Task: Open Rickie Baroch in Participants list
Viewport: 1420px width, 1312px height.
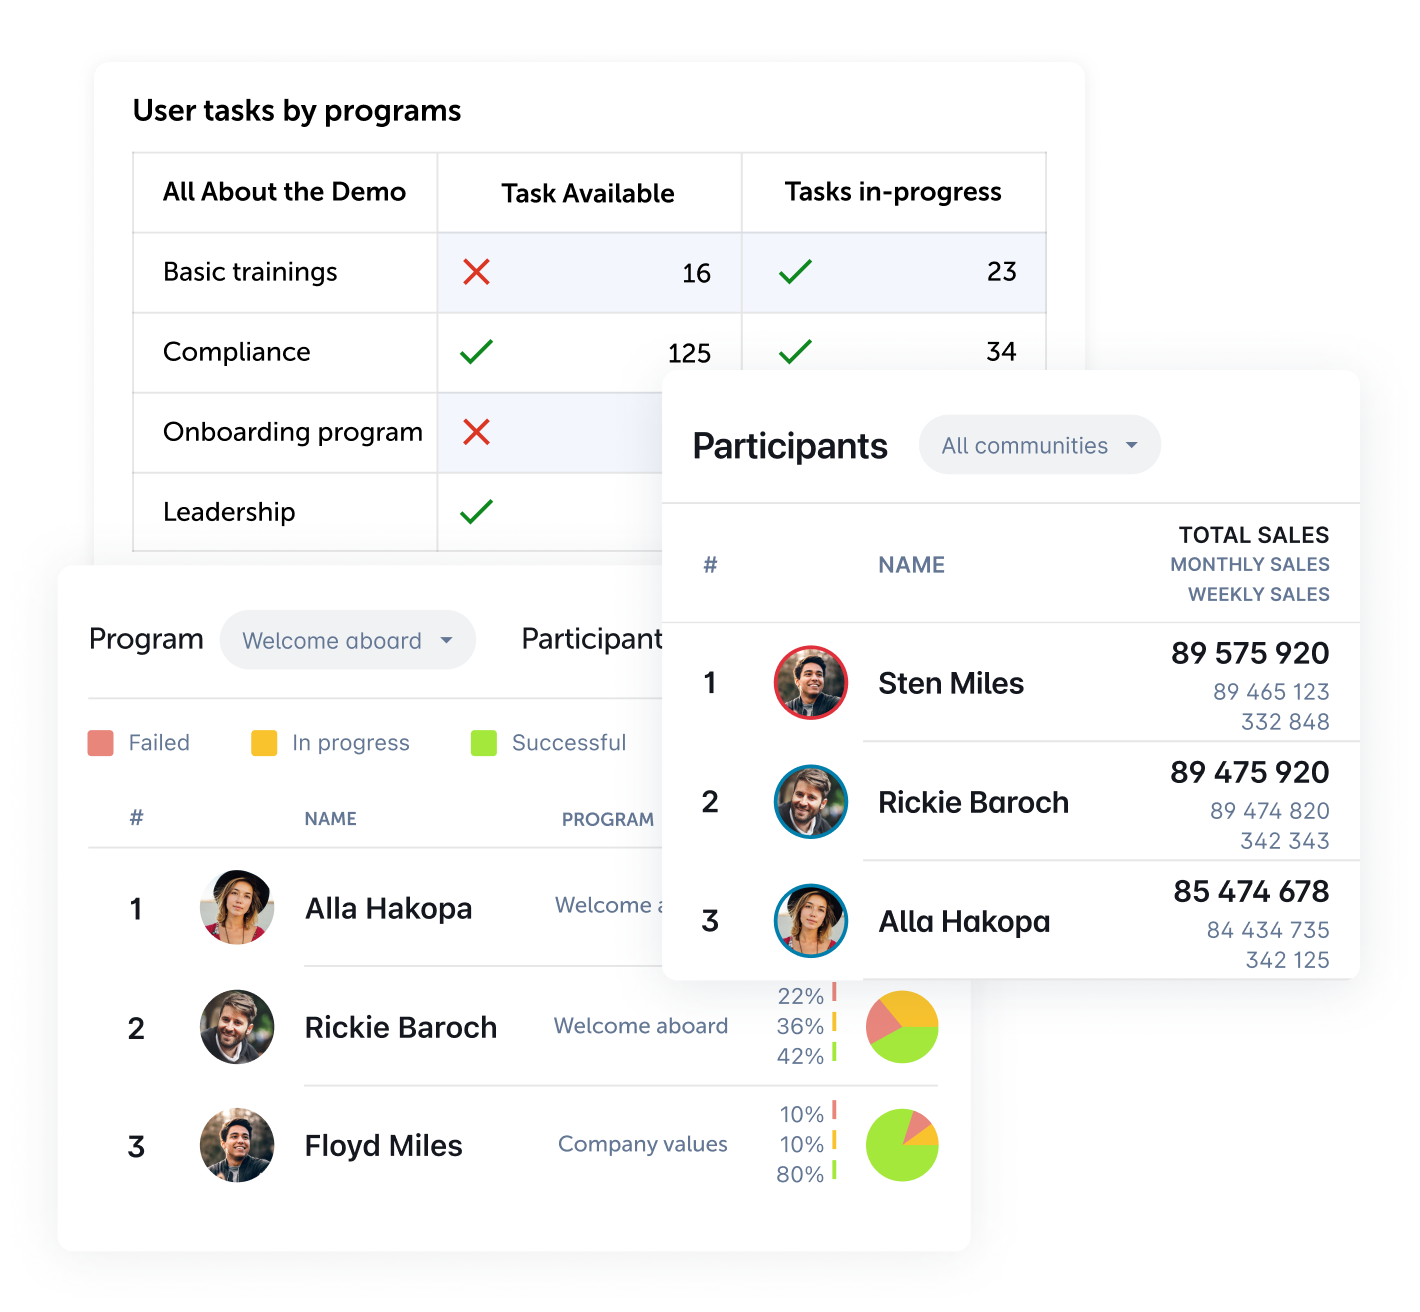Action: (973, 802)
